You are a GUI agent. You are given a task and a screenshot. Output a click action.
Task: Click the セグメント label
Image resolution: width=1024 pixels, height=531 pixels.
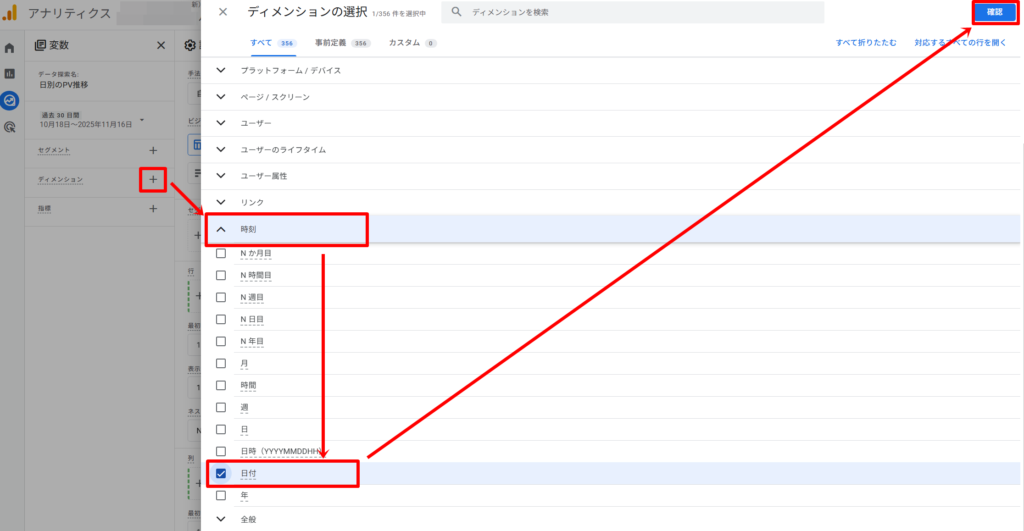54,150
